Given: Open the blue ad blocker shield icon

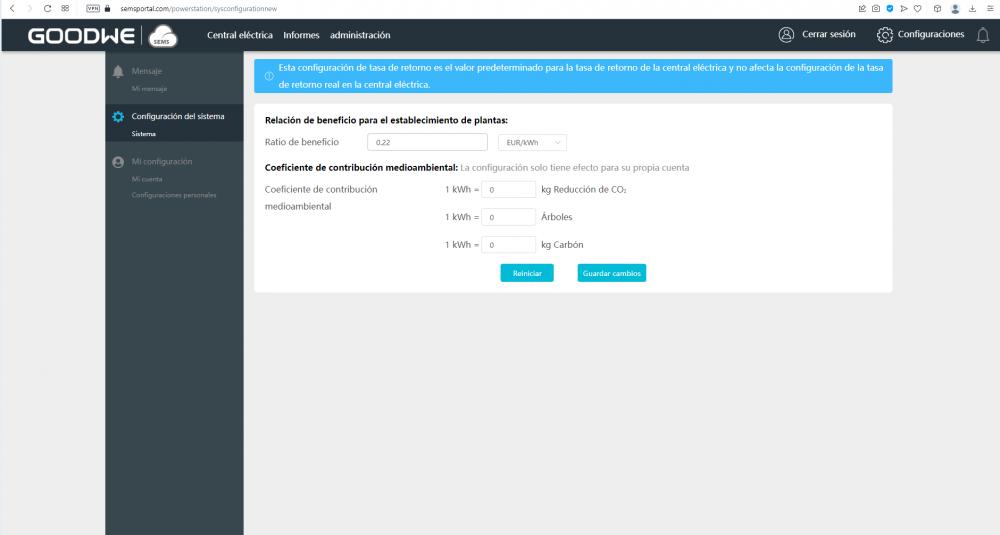Looking at the screenshot, I should (890, 8).
